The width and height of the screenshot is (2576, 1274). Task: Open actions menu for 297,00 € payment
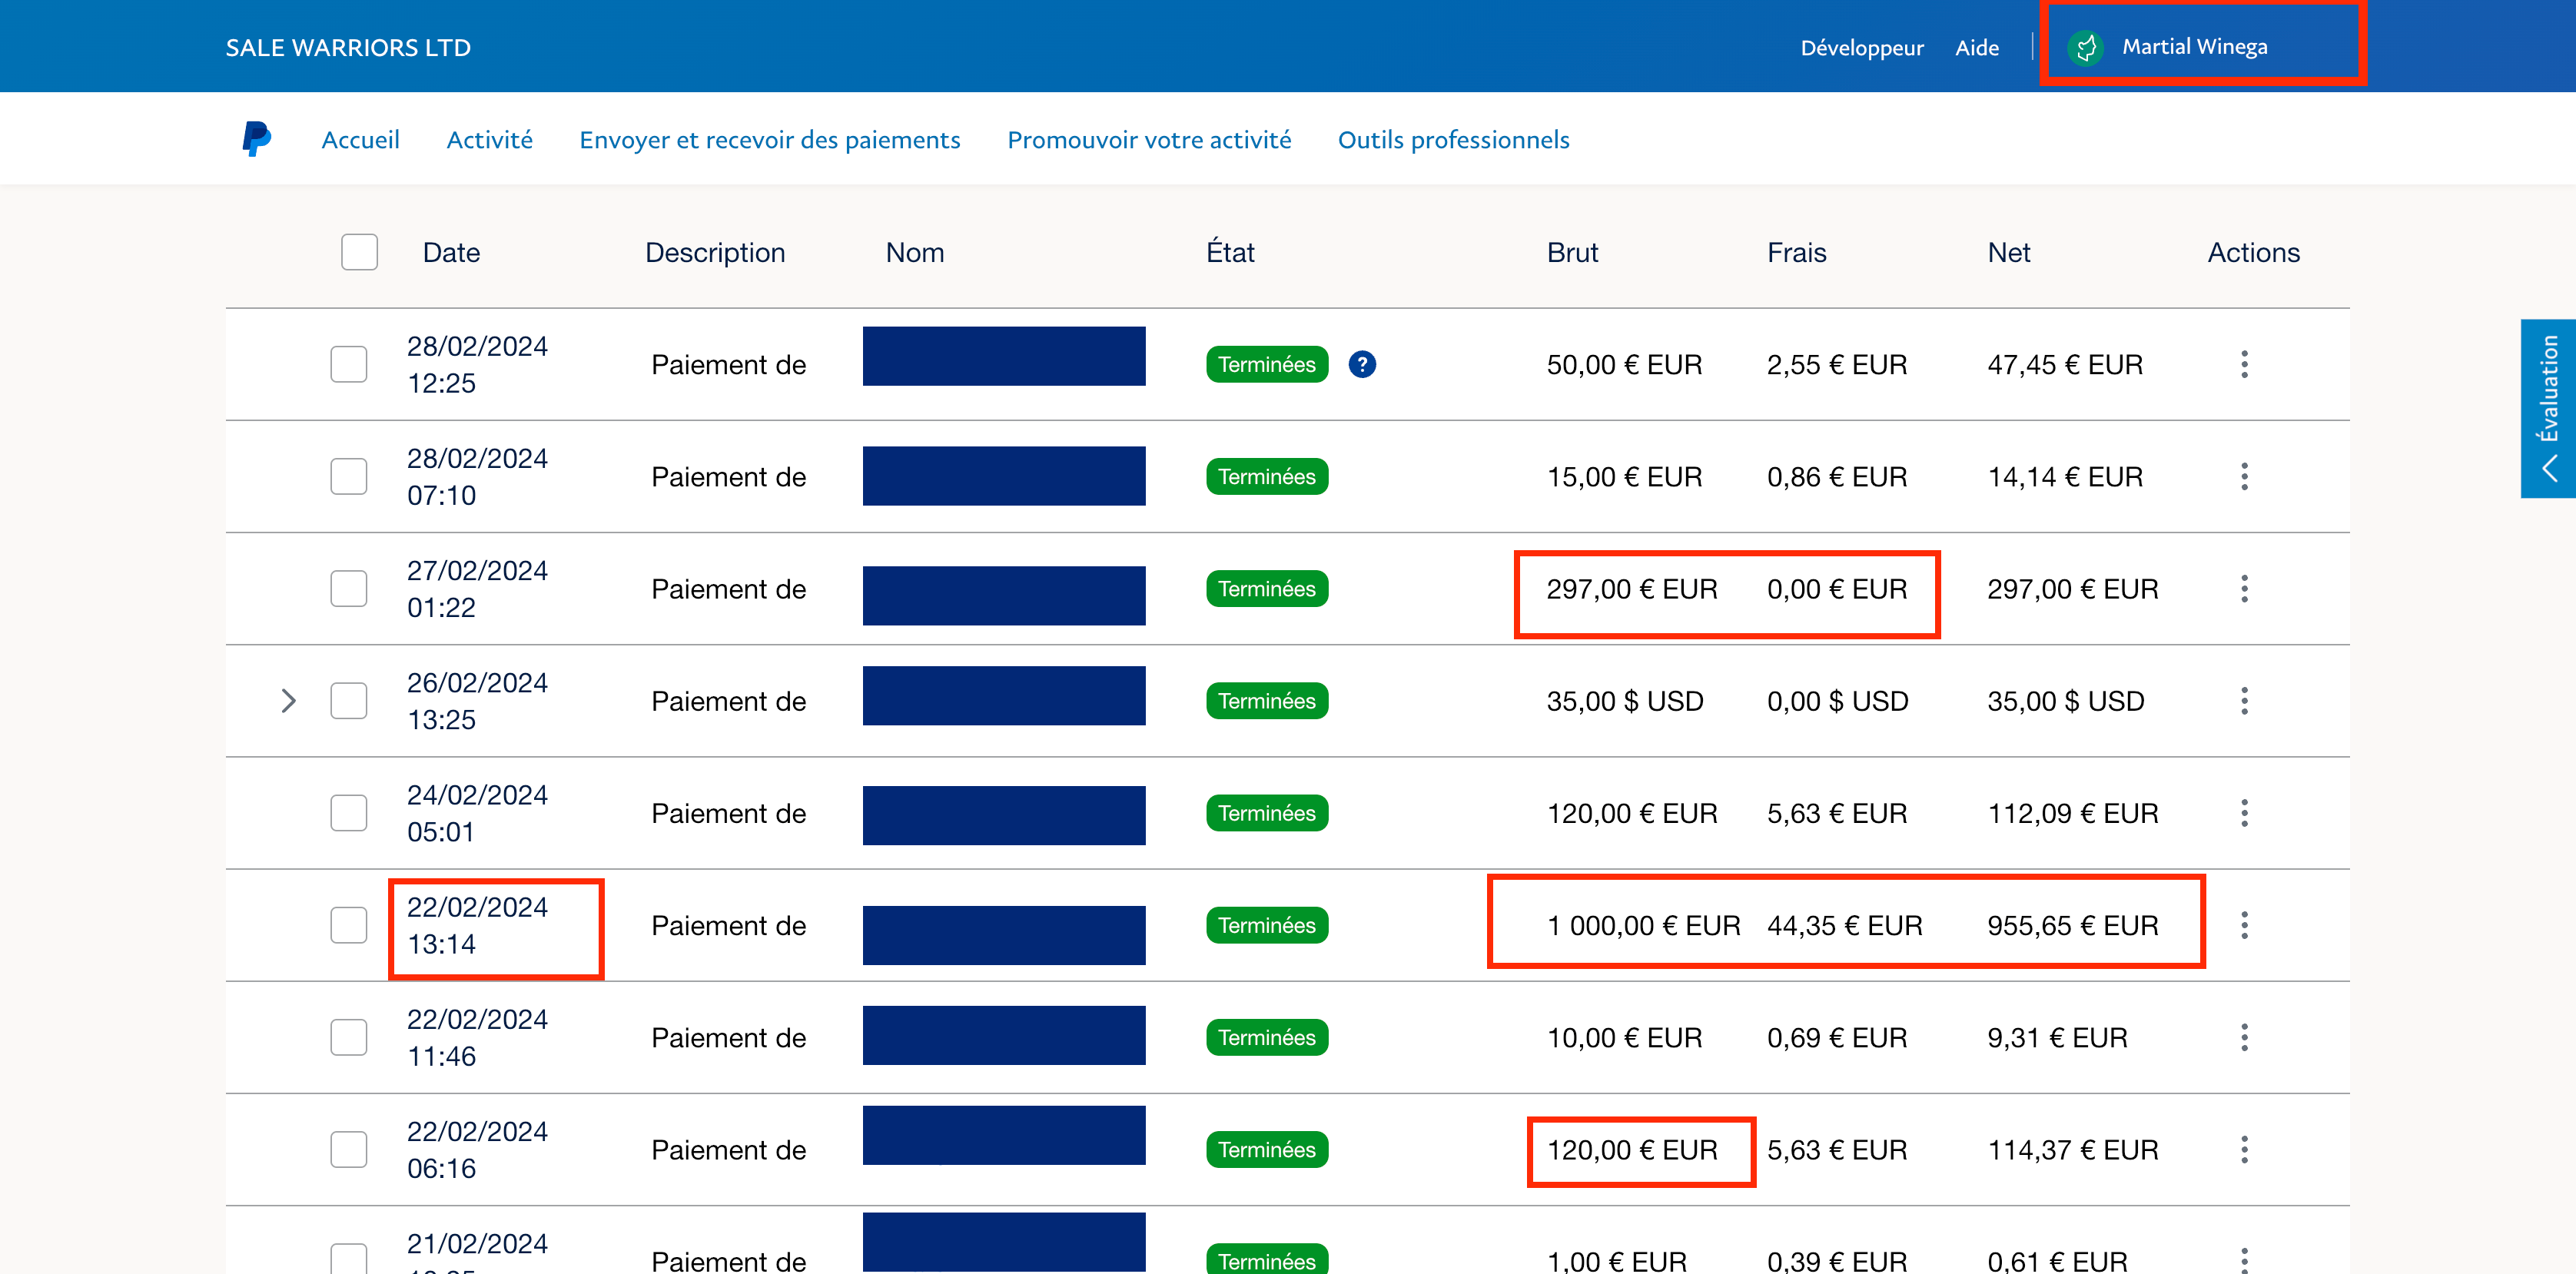[2244, 588]
